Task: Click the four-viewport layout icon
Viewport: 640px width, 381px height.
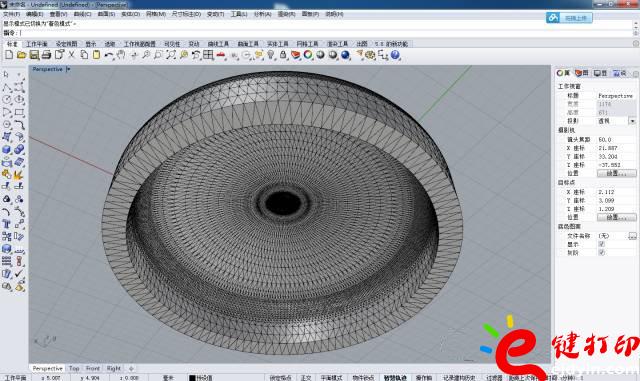Action: pyautogui.click(x=208, y=55)
